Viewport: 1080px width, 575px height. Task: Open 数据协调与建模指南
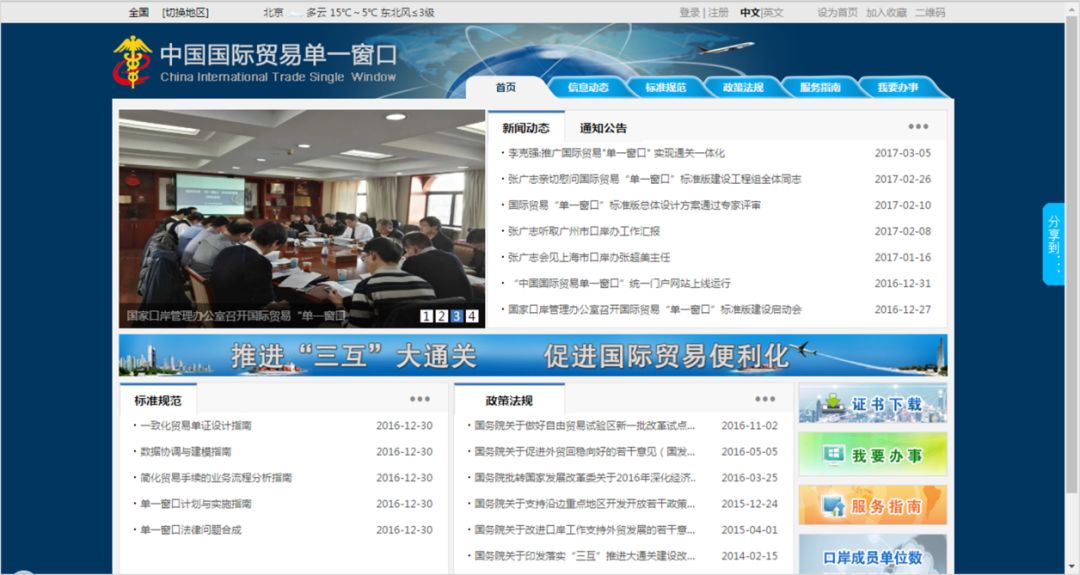(x=185, y=452)
